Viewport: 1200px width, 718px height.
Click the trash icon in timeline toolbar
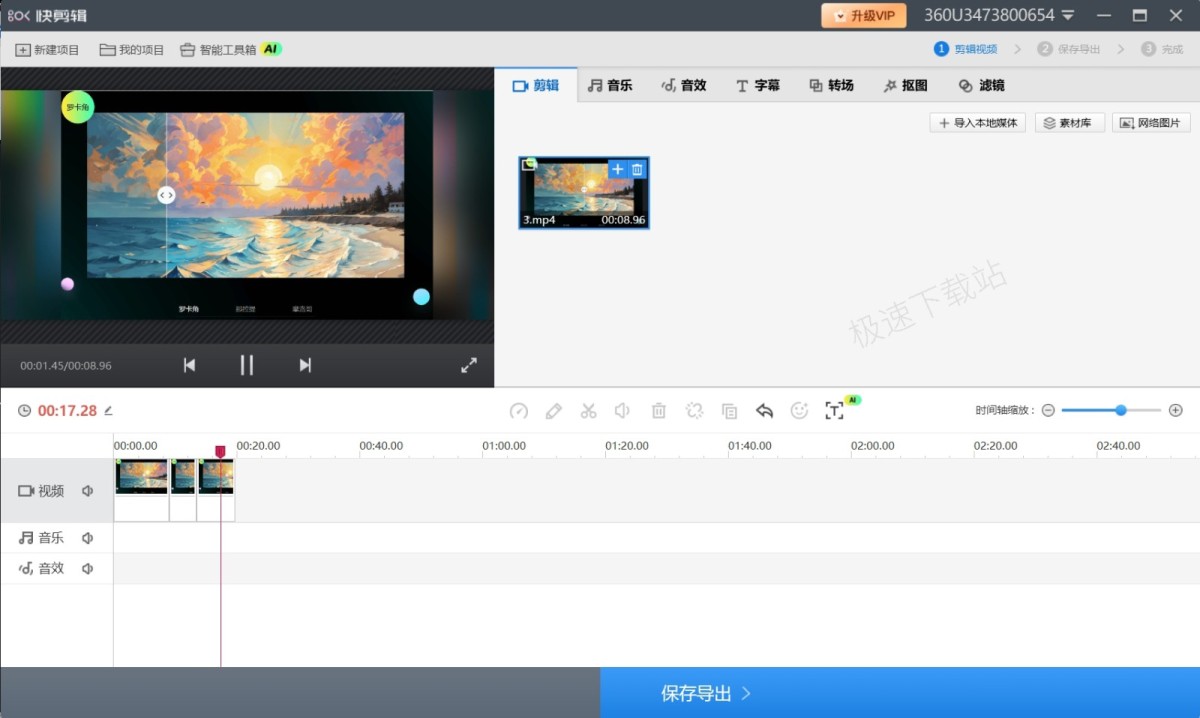click(x=659, y=411)
